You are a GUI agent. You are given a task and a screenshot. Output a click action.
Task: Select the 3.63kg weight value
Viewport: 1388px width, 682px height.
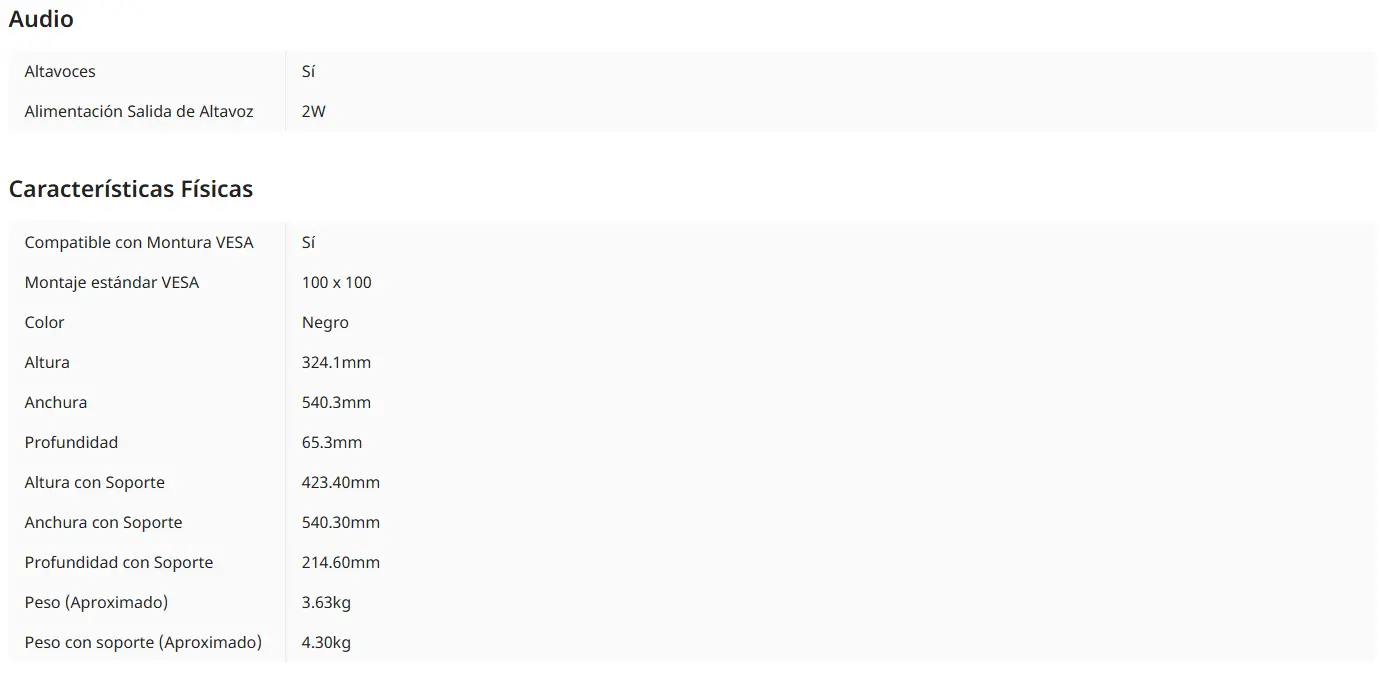[326, 603]
